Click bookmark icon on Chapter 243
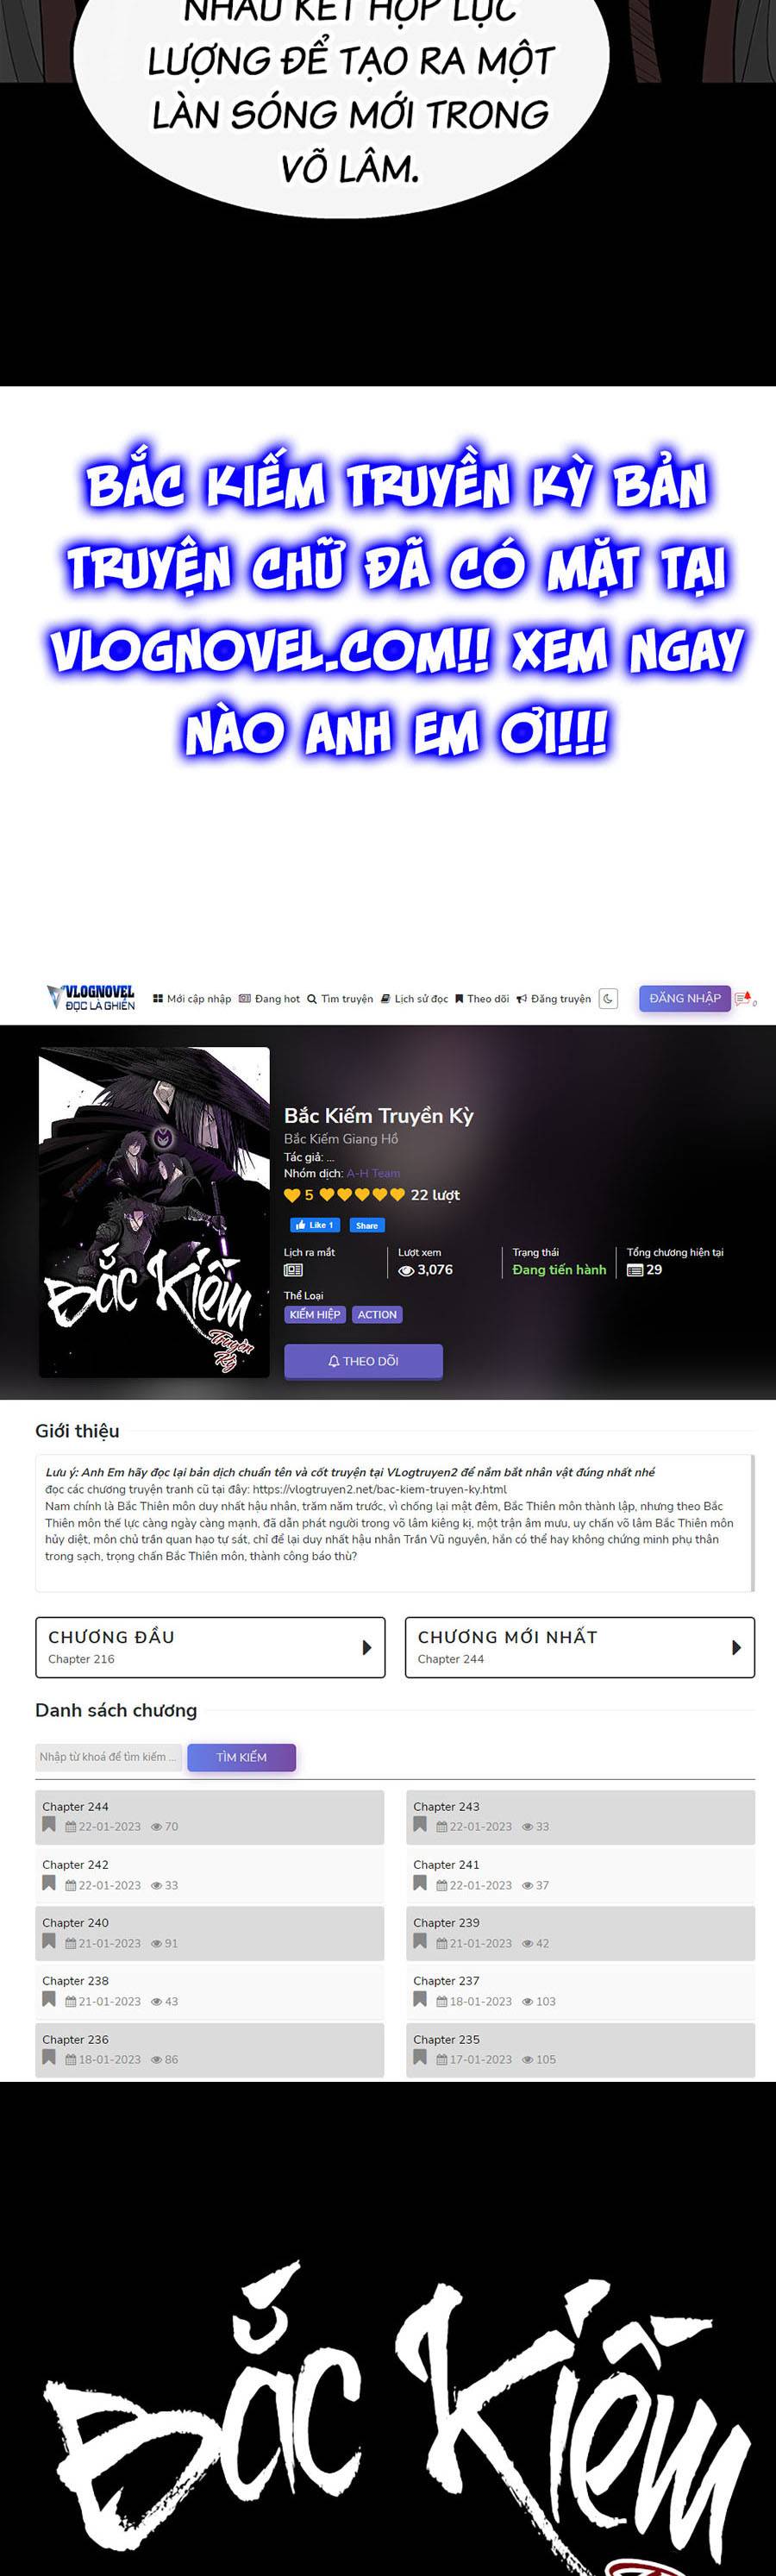 pyautogui.click(x=420, y=1824)
